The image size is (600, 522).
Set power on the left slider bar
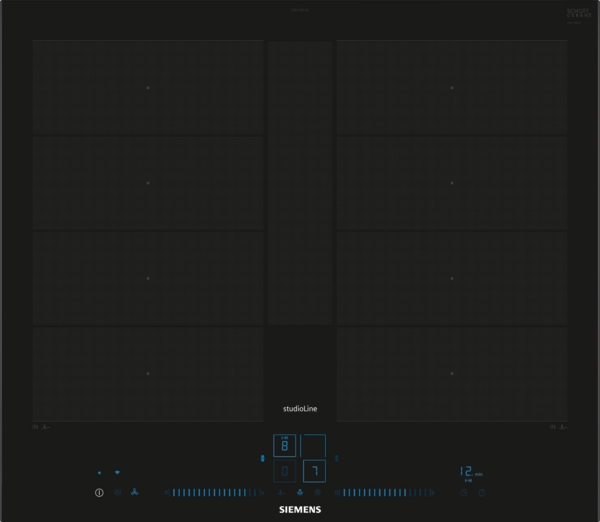215,492
